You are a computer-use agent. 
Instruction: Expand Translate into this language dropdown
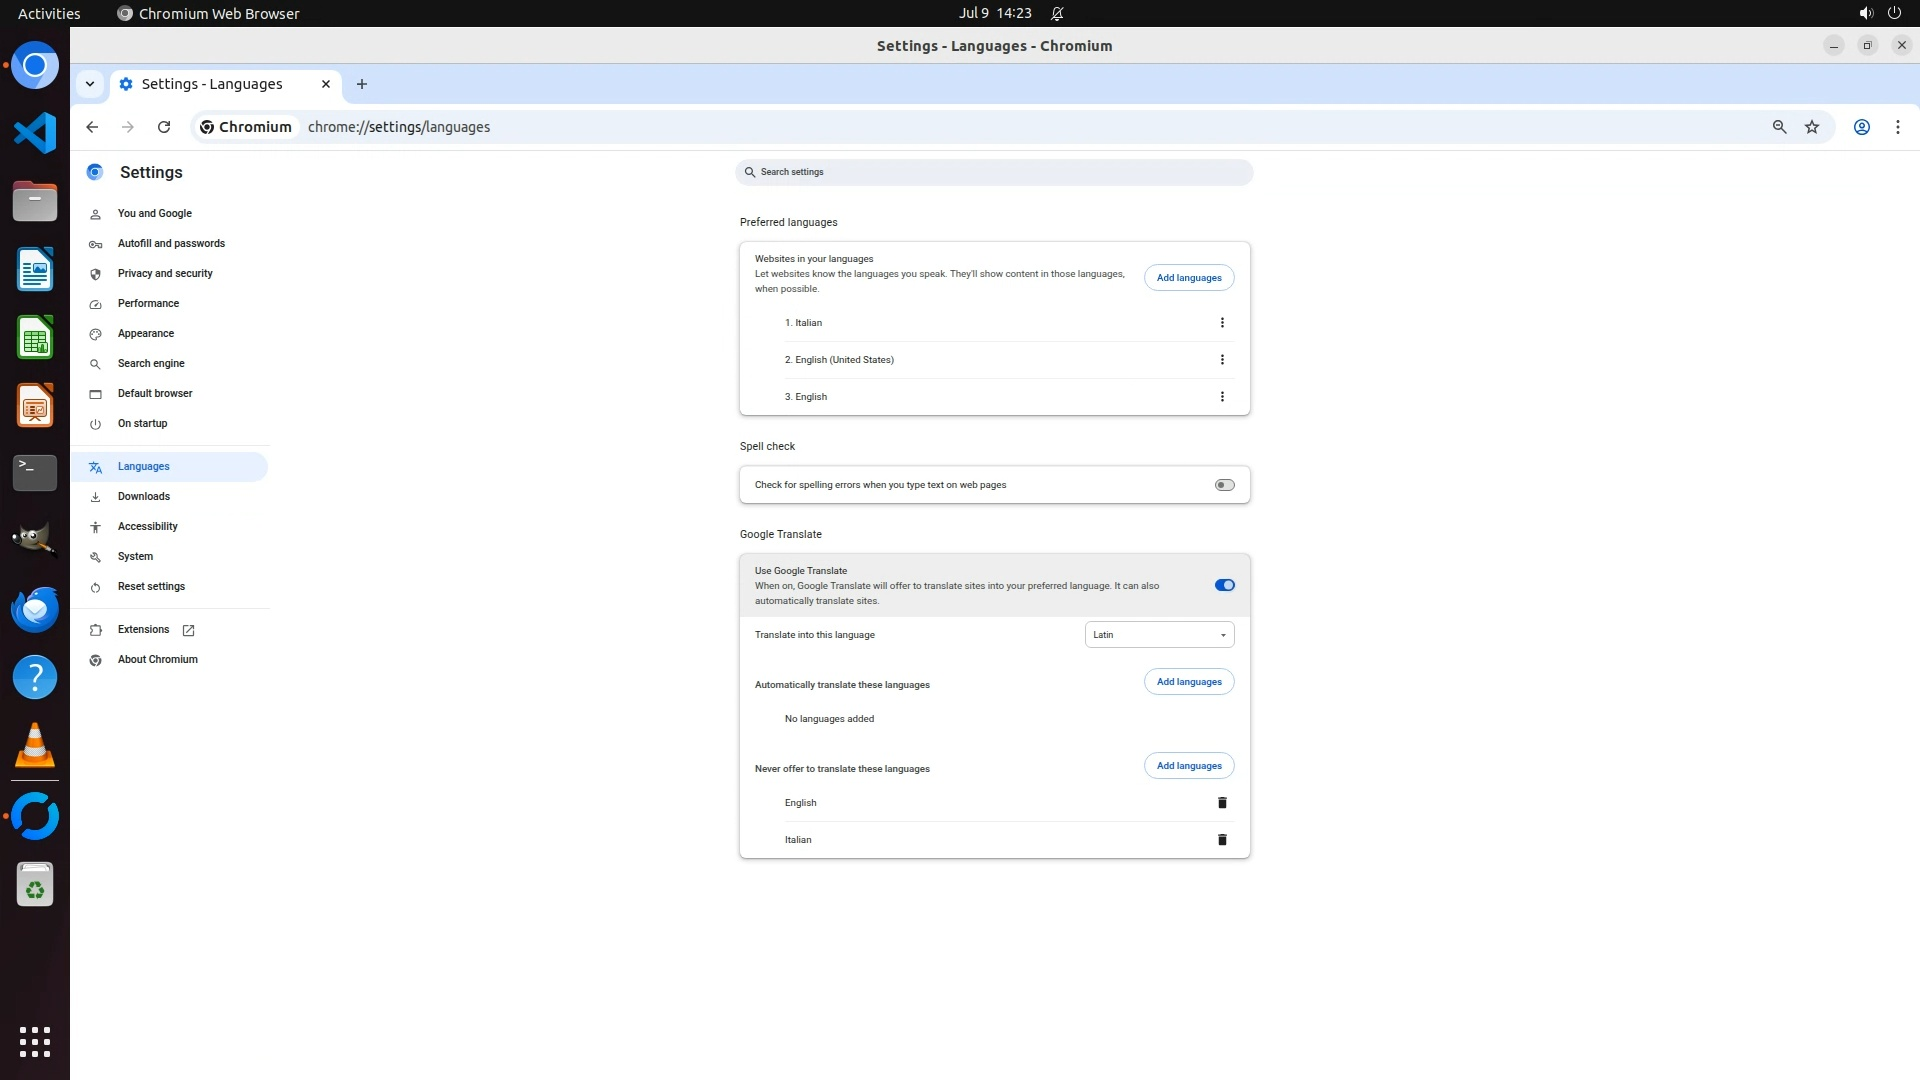(1159, 635)
